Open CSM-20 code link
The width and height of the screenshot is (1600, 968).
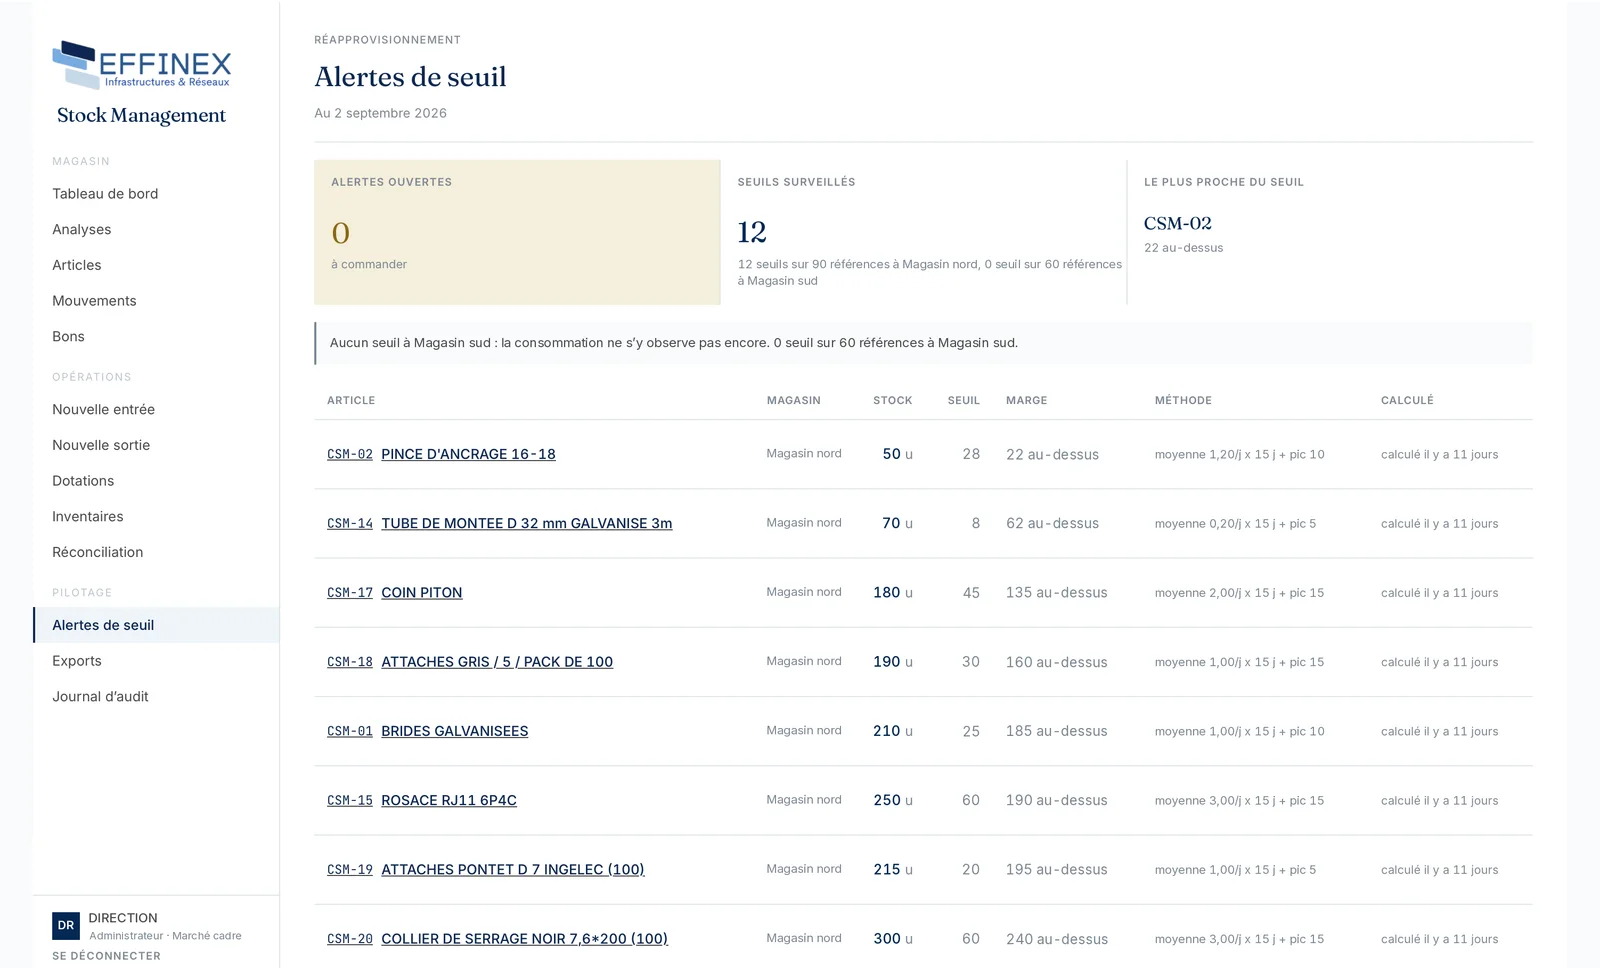tap(350, 939)
